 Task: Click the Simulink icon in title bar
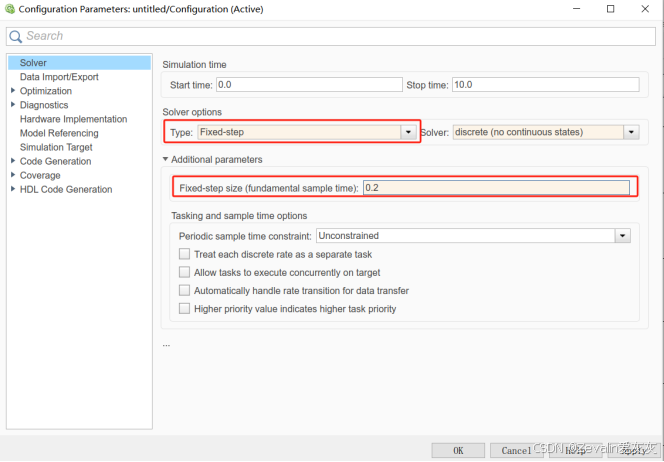(11, 9)
